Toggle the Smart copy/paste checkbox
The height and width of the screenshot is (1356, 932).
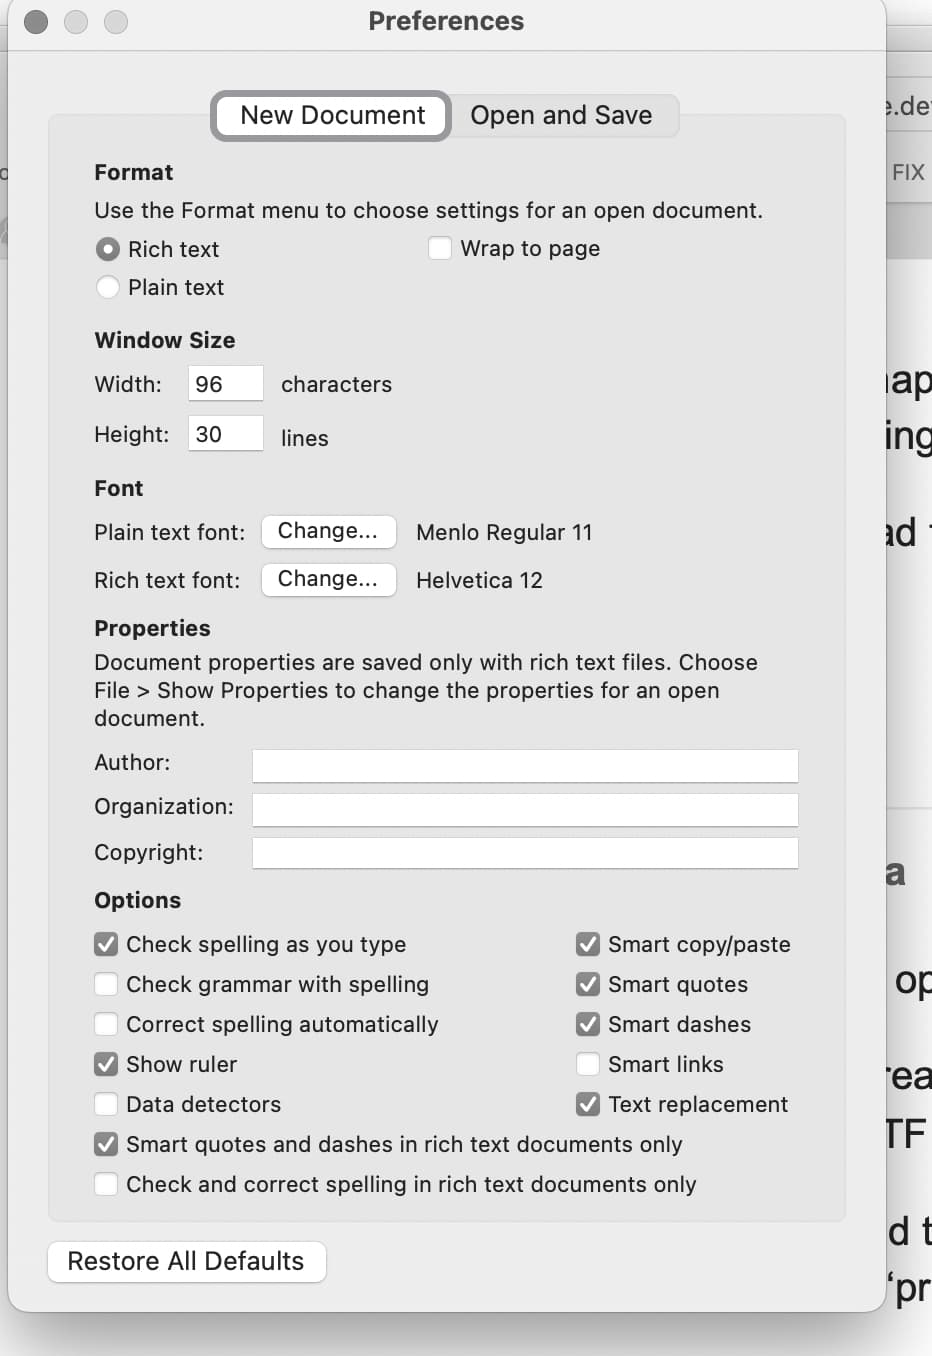coord(588,944)
